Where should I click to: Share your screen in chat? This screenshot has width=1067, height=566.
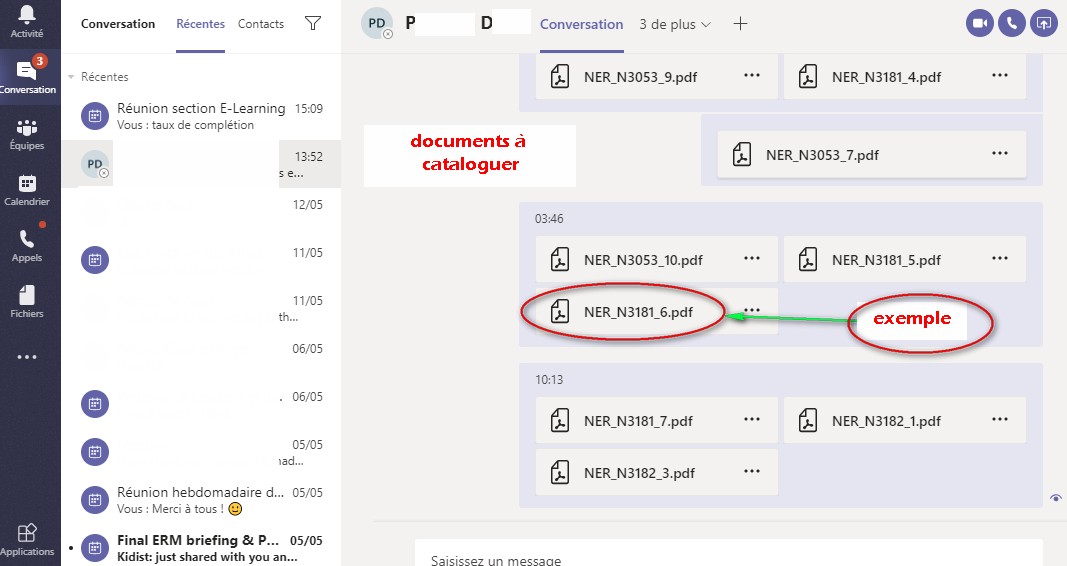(1044, 24)
